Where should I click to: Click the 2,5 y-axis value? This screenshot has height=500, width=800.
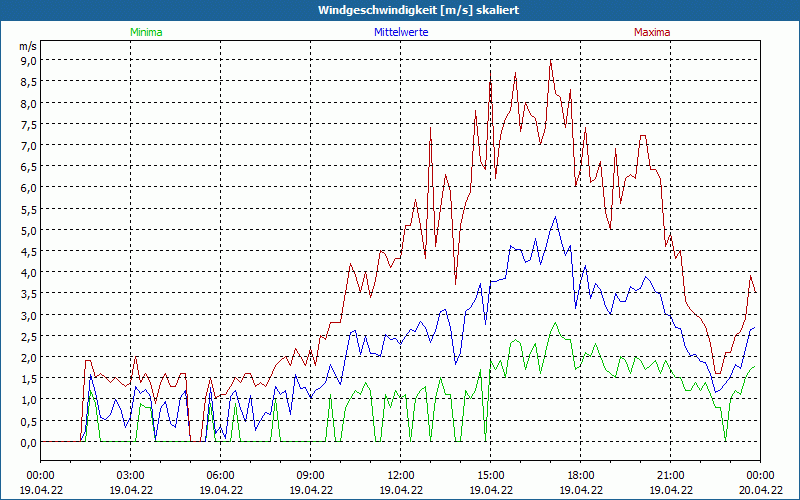[x=29, y=336]
